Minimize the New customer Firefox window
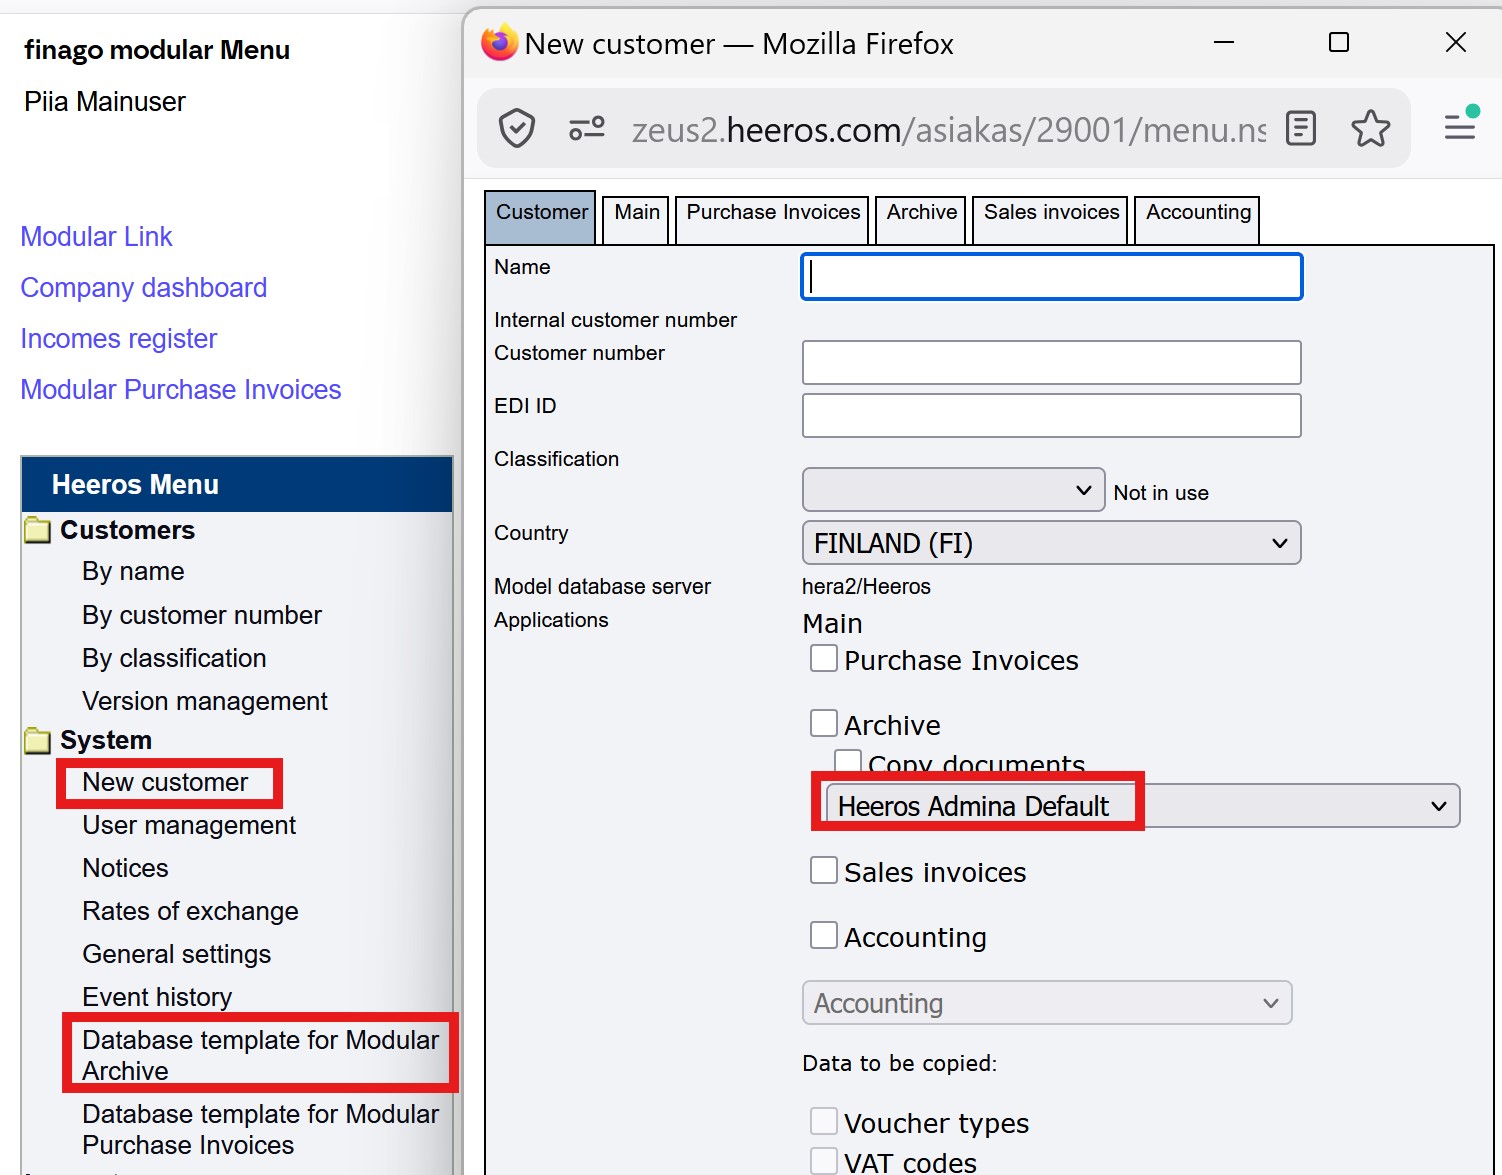Viewport: 1502px width, 1175px height. click(x=1224, y=43)
